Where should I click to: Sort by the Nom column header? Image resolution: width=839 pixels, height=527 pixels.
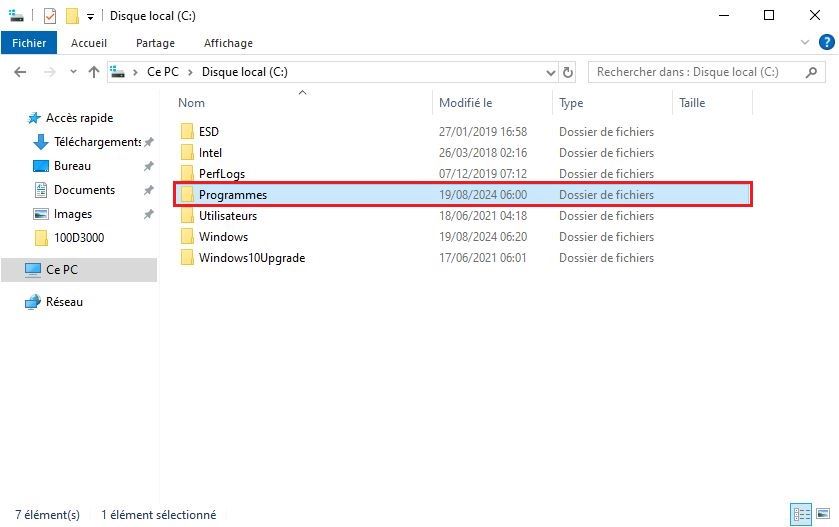coord(191,103)
